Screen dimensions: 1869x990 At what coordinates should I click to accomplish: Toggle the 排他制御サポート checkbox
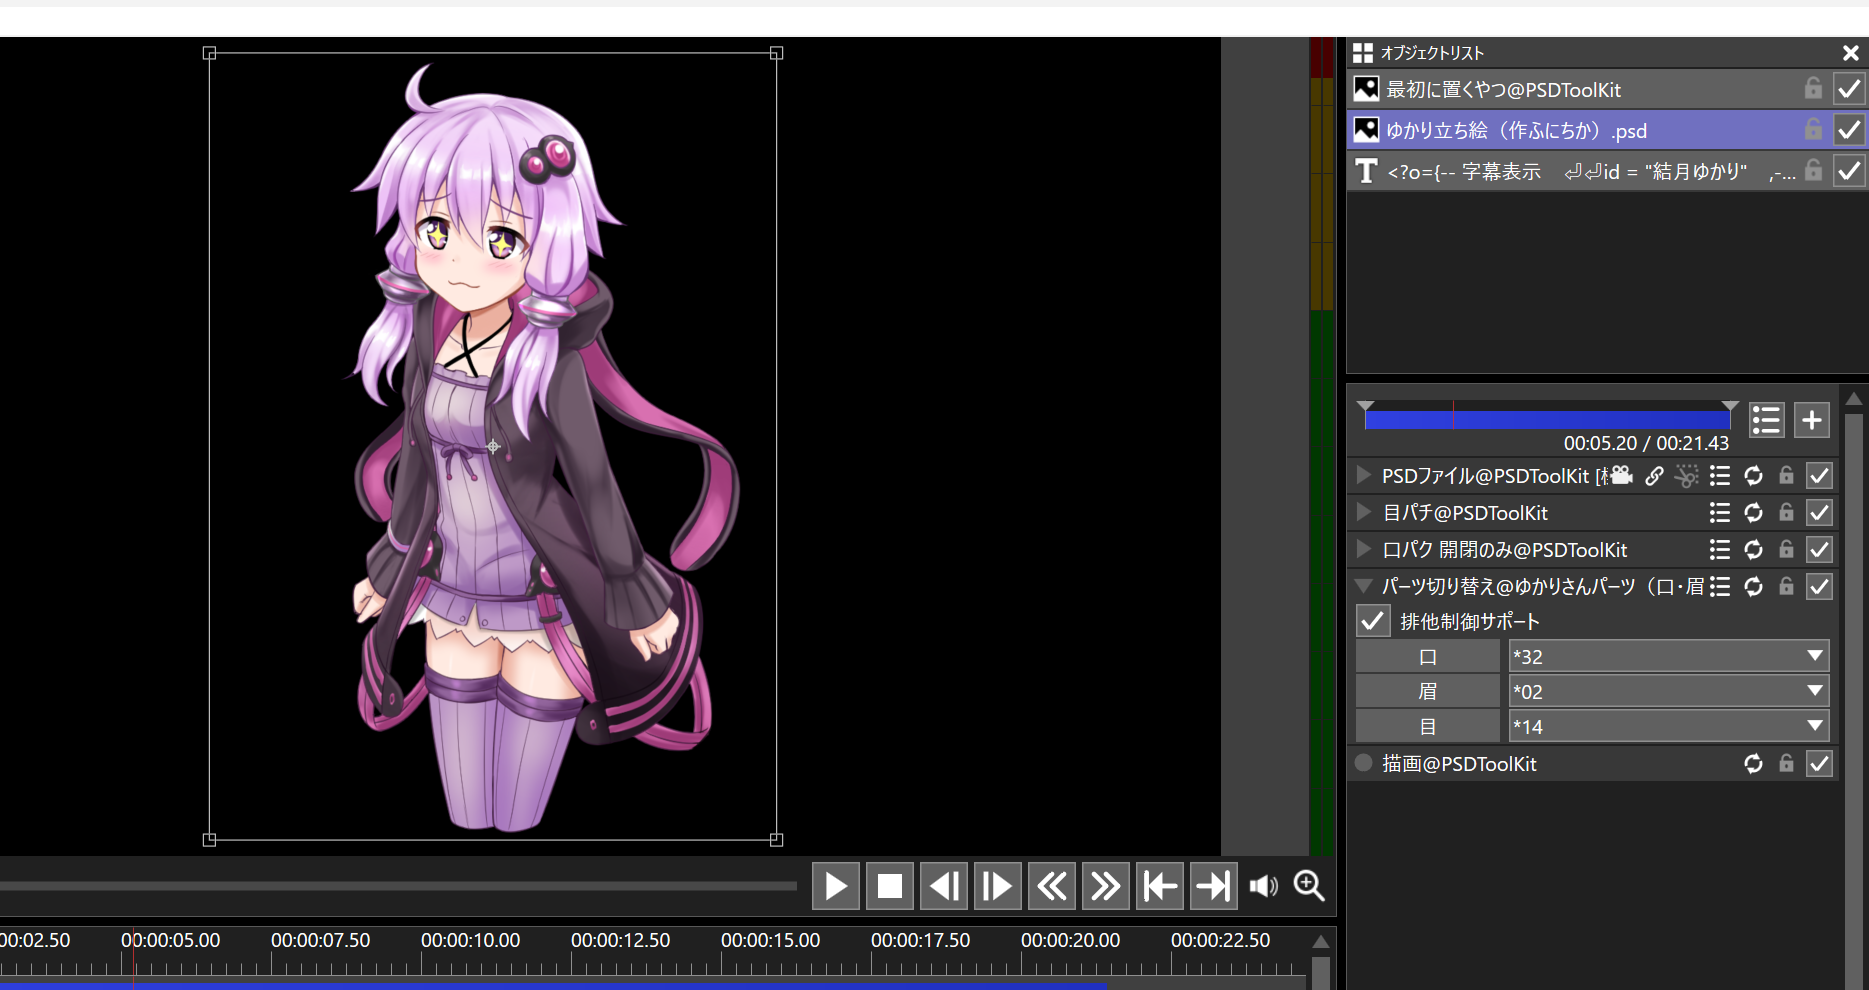click(x=1373, y=622)
